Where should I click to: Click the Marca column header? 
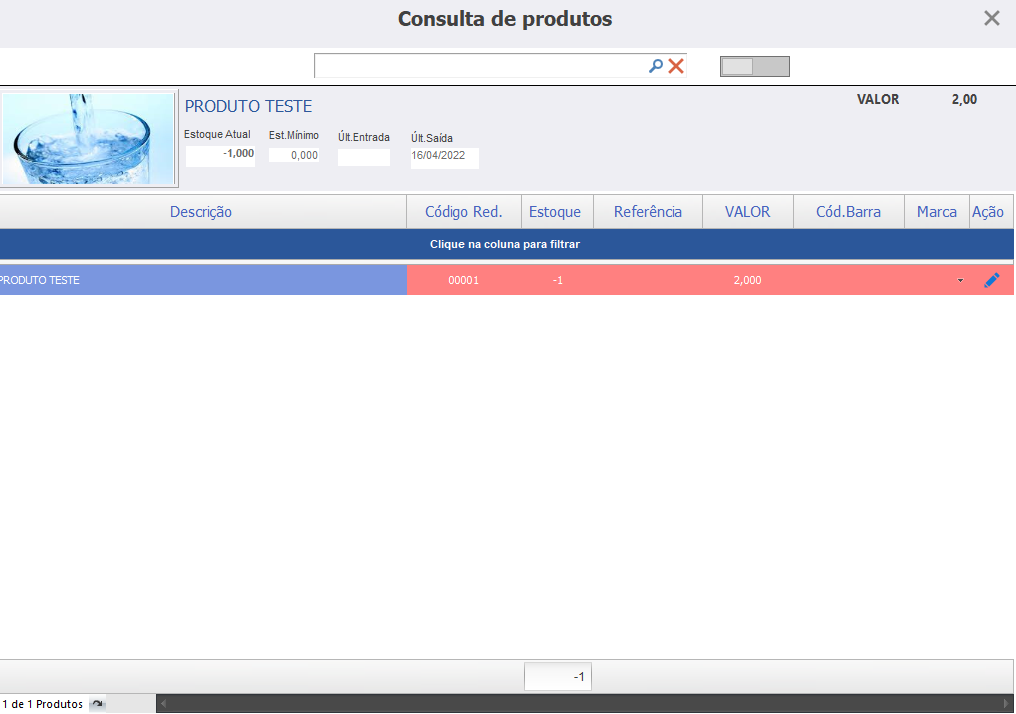[937, 212]
